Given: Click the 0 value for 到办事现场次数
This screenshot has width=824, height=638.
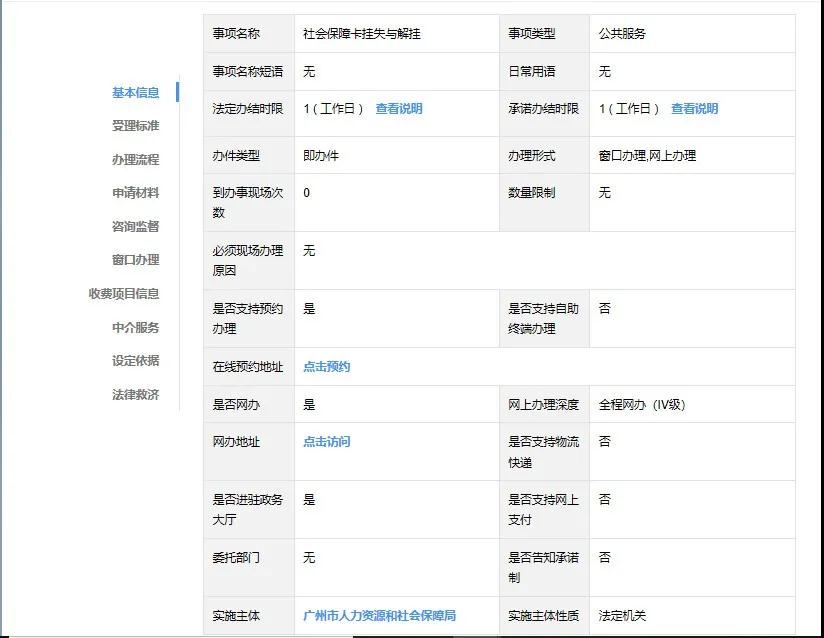Looking at the screenshot, I should [x=306, y=193].
